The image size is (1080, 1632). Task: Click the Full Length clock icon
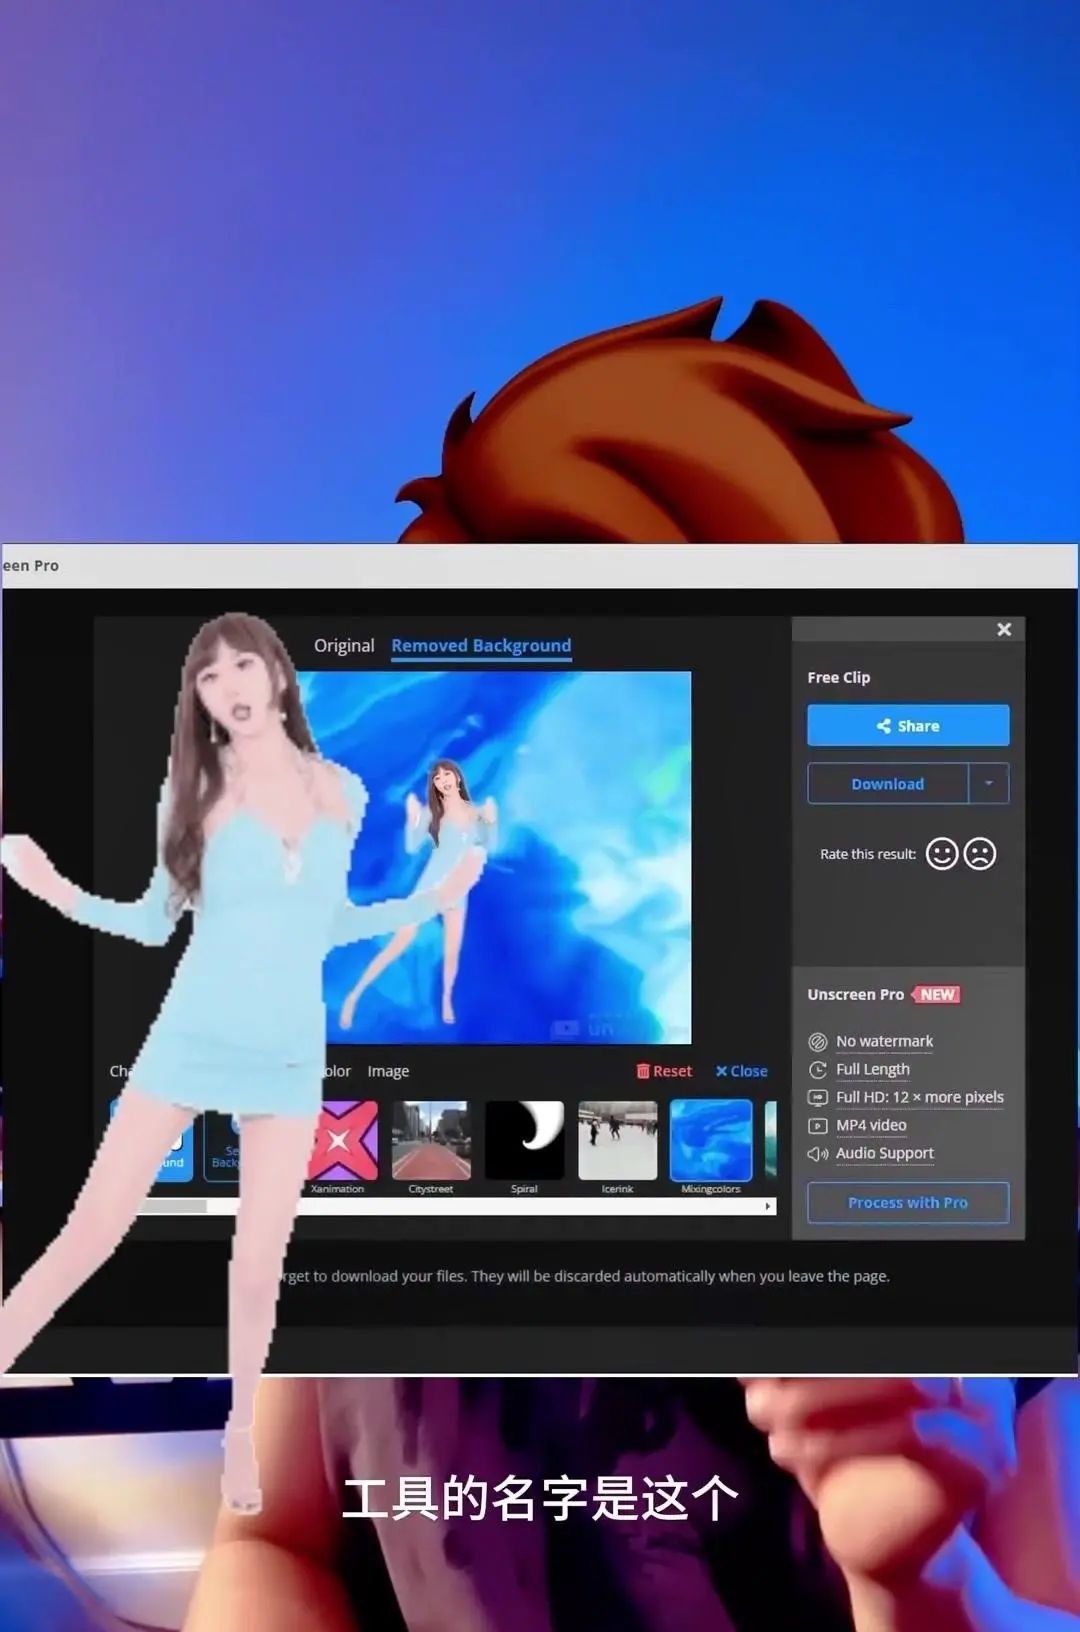(x=817, y=1070)
